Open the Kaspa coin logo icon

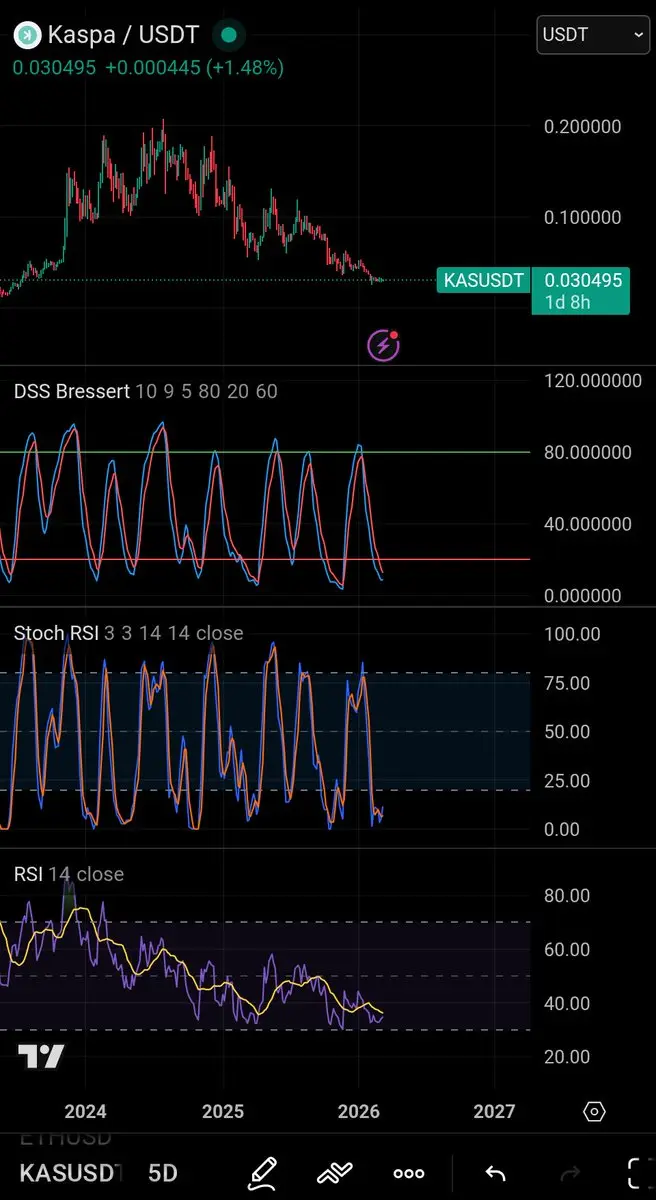tap(27, 35)
